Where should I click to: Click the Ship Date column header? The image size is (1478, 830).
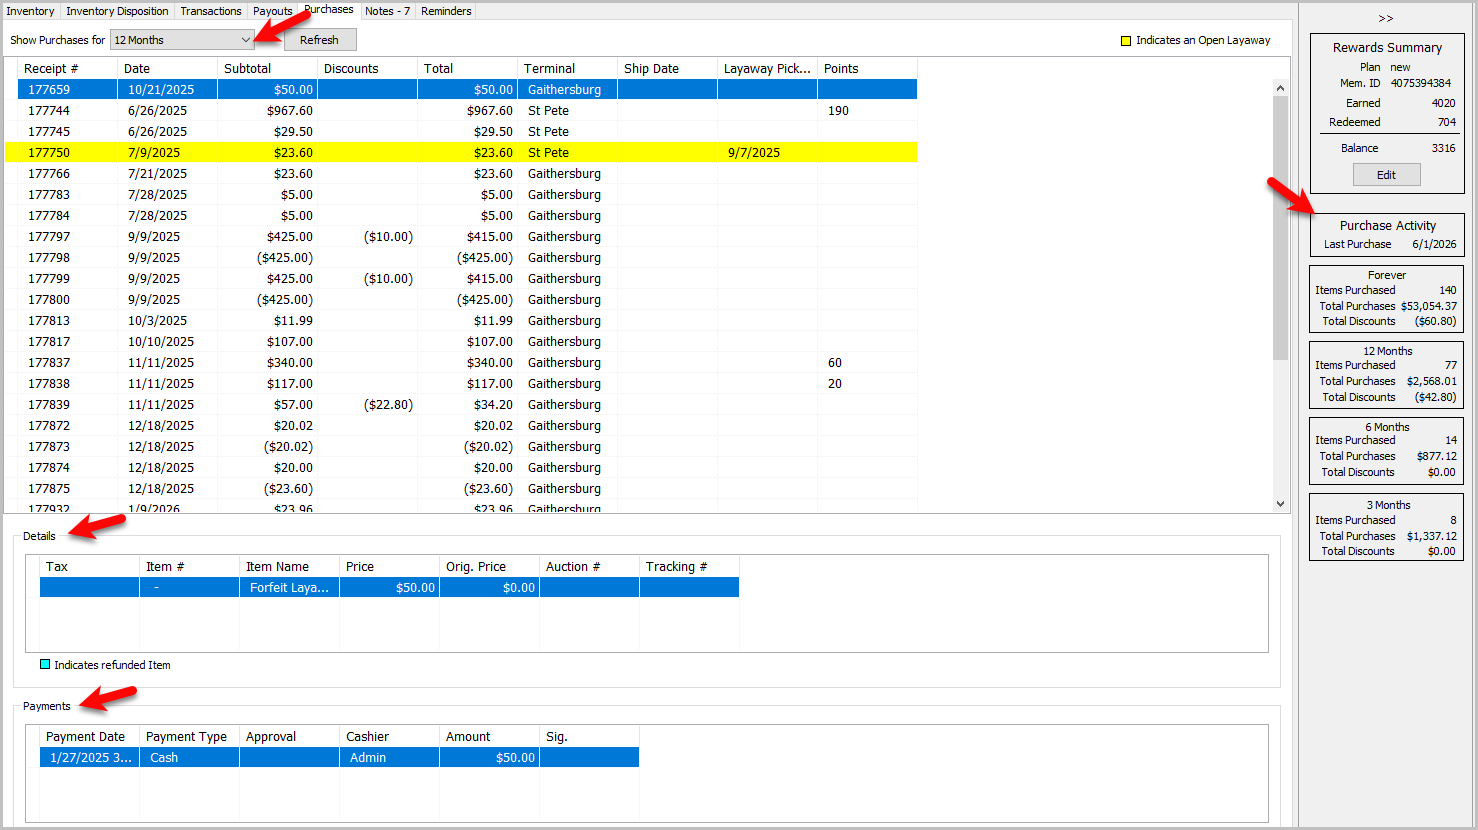[x=668, y=68]
